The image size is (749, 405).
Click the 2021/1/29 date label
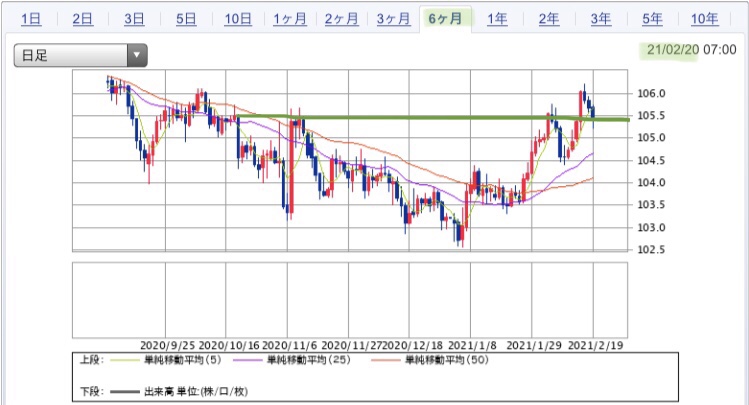point(534,345)
